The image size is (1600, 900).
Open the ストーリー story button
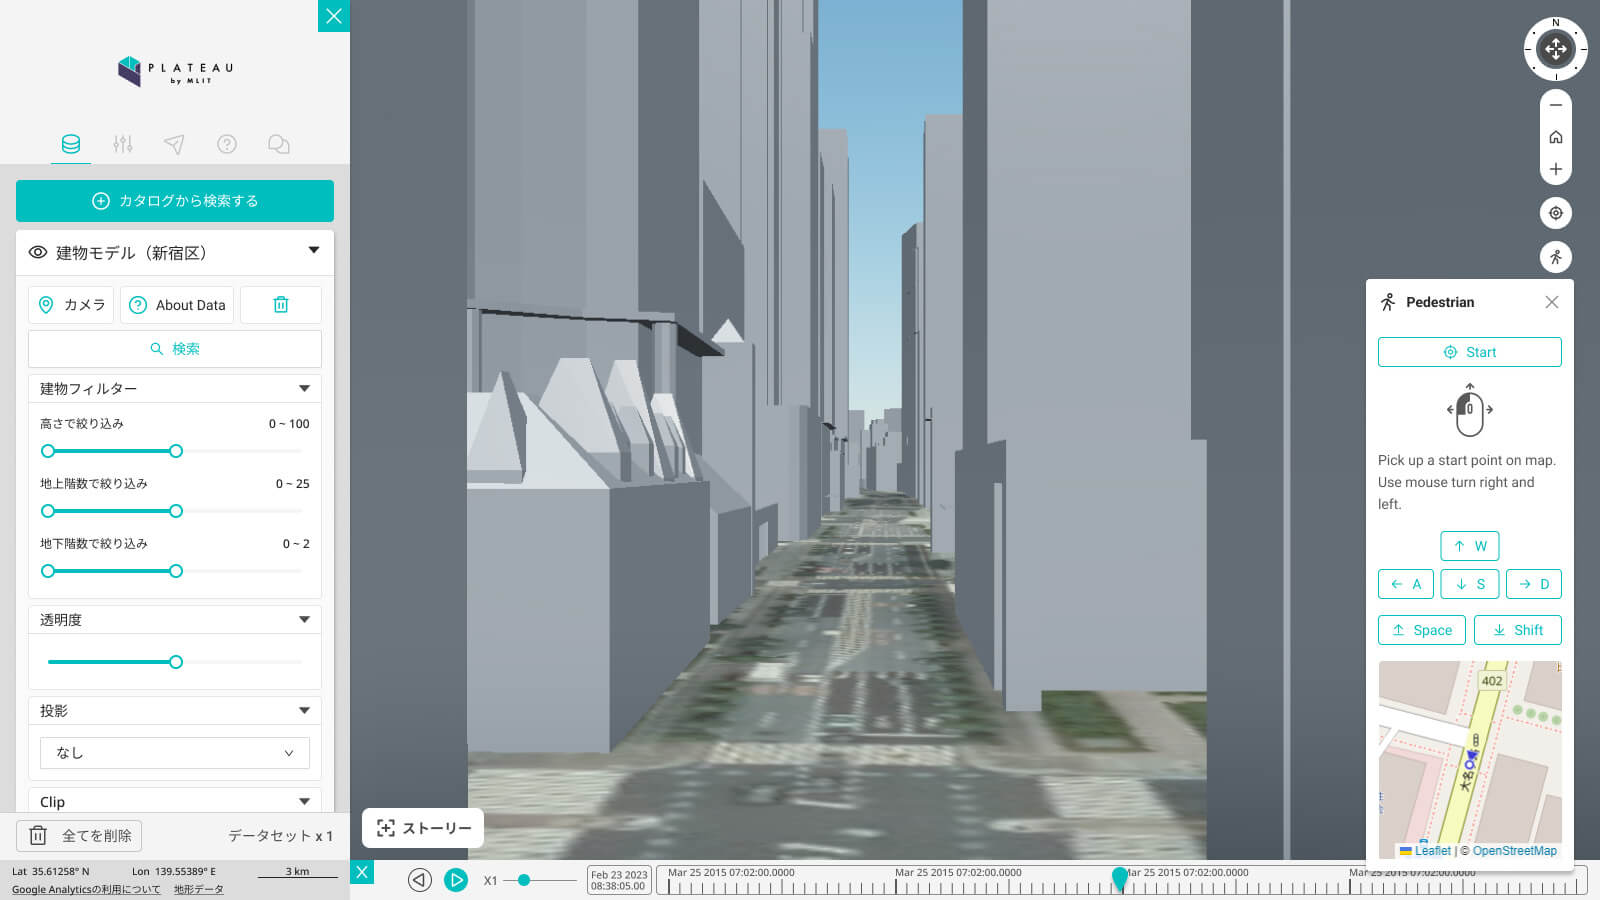pyautogui.click(x=423, y=828)
